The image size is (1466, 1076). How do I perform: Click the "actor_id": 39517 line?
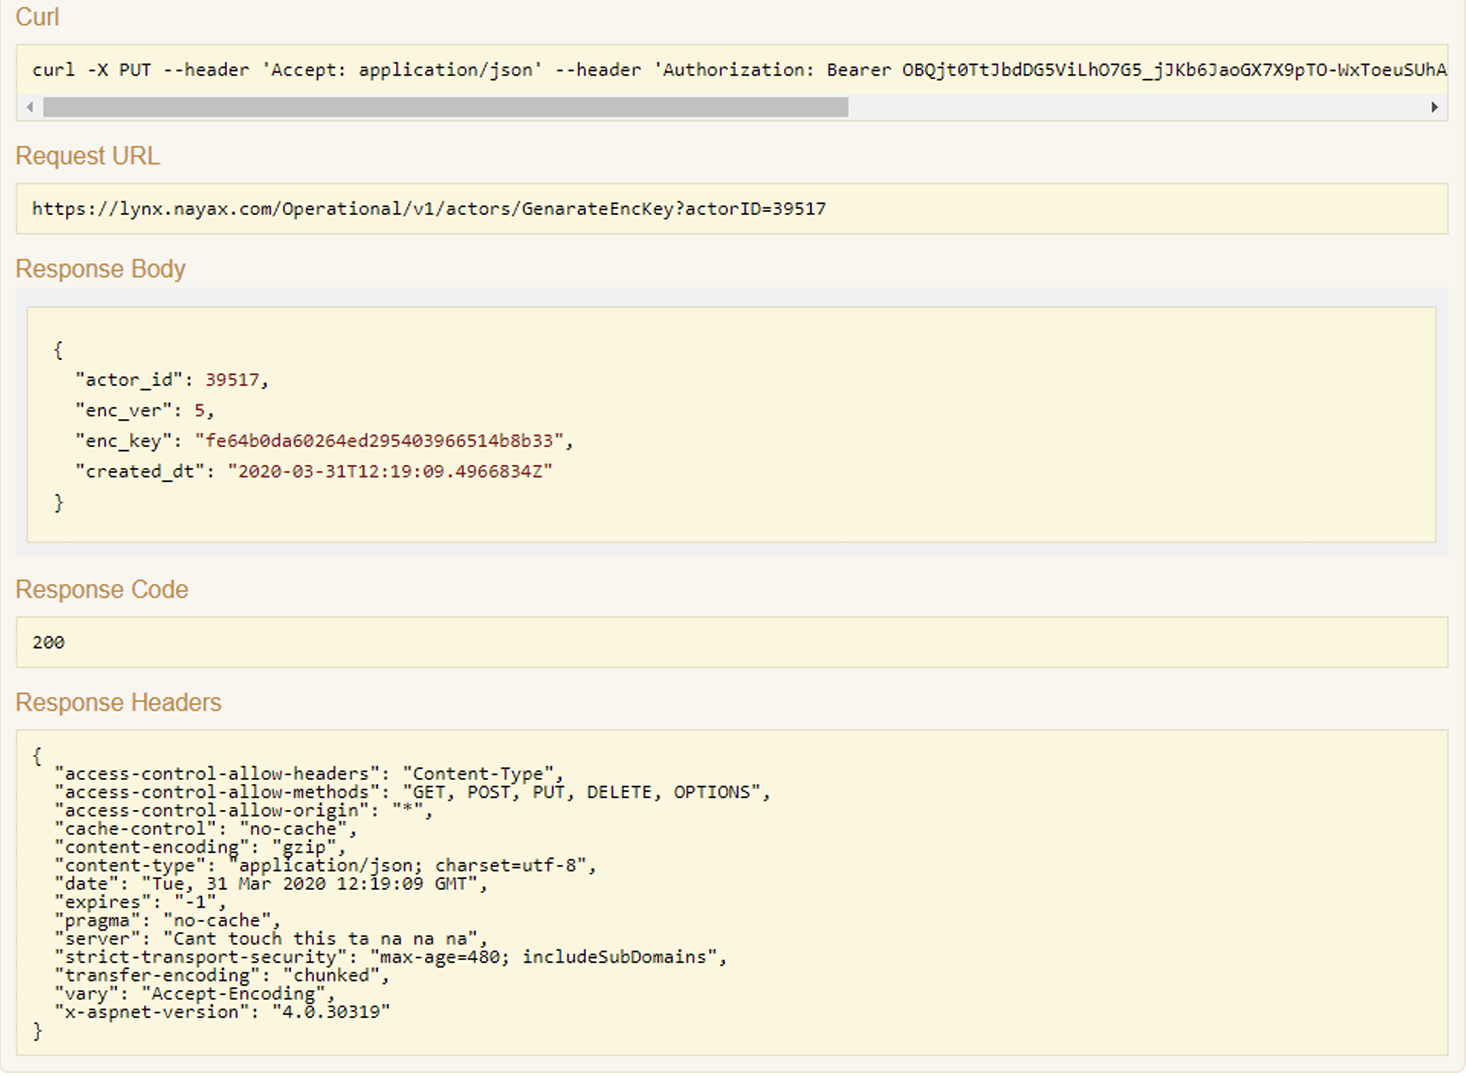click(172, 380)
